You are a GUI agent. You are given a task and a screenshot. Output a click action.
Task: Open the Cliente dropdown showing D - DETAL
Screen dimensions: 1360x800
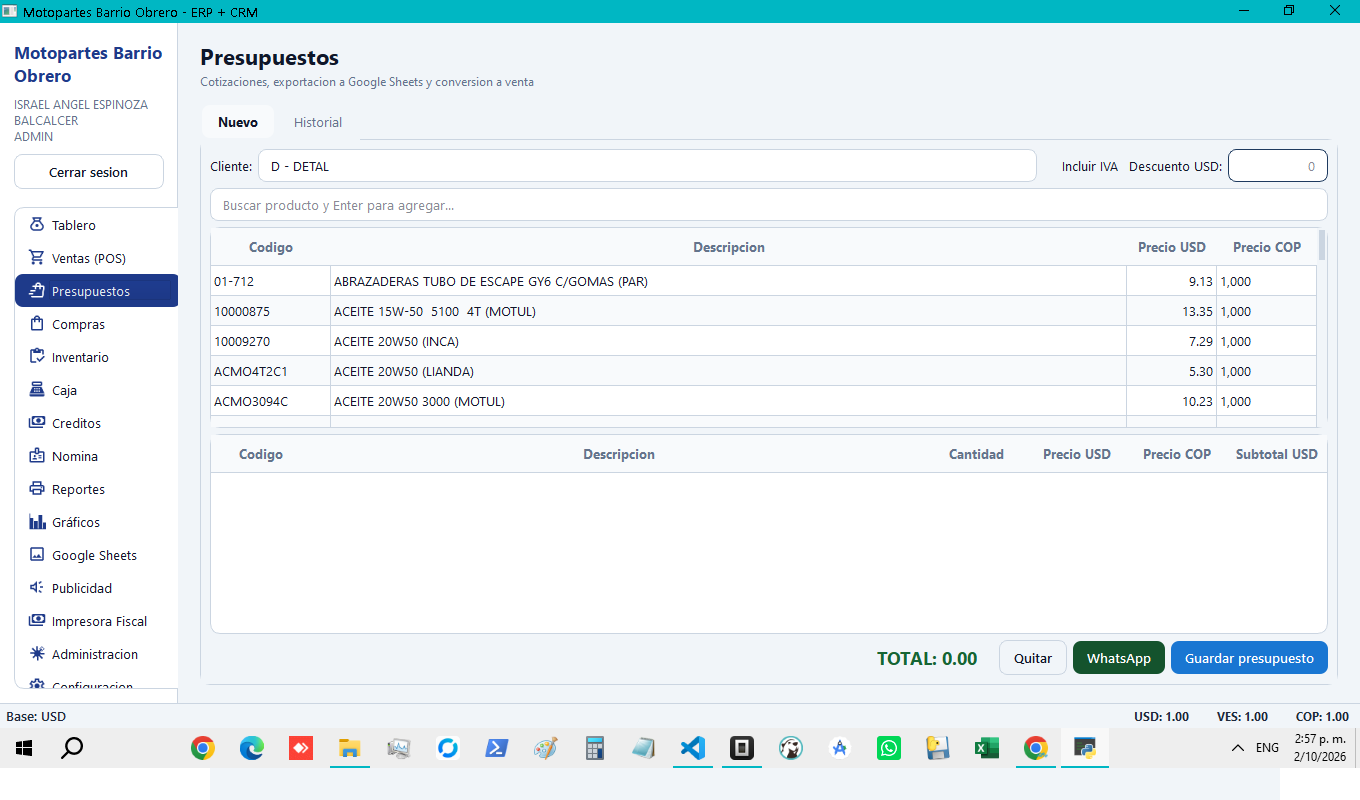click(x=647, y=166)
